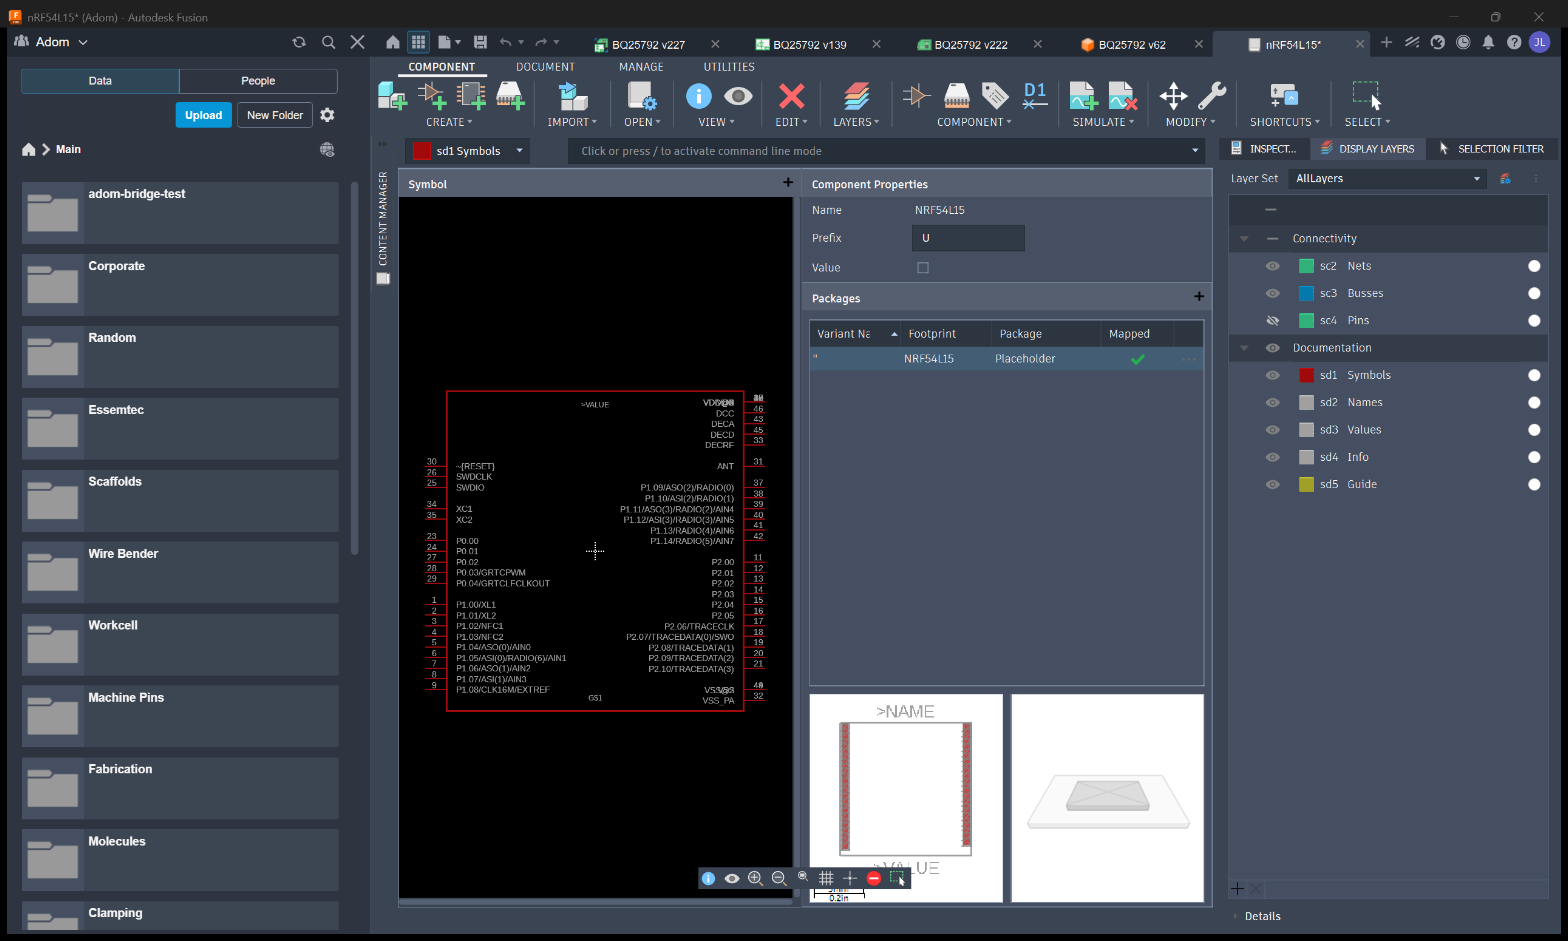The width and height of the screenshot is (1568, 941).
Task: Show the hidden sc4 Pins layer
Action: [x=1272, y=320]
